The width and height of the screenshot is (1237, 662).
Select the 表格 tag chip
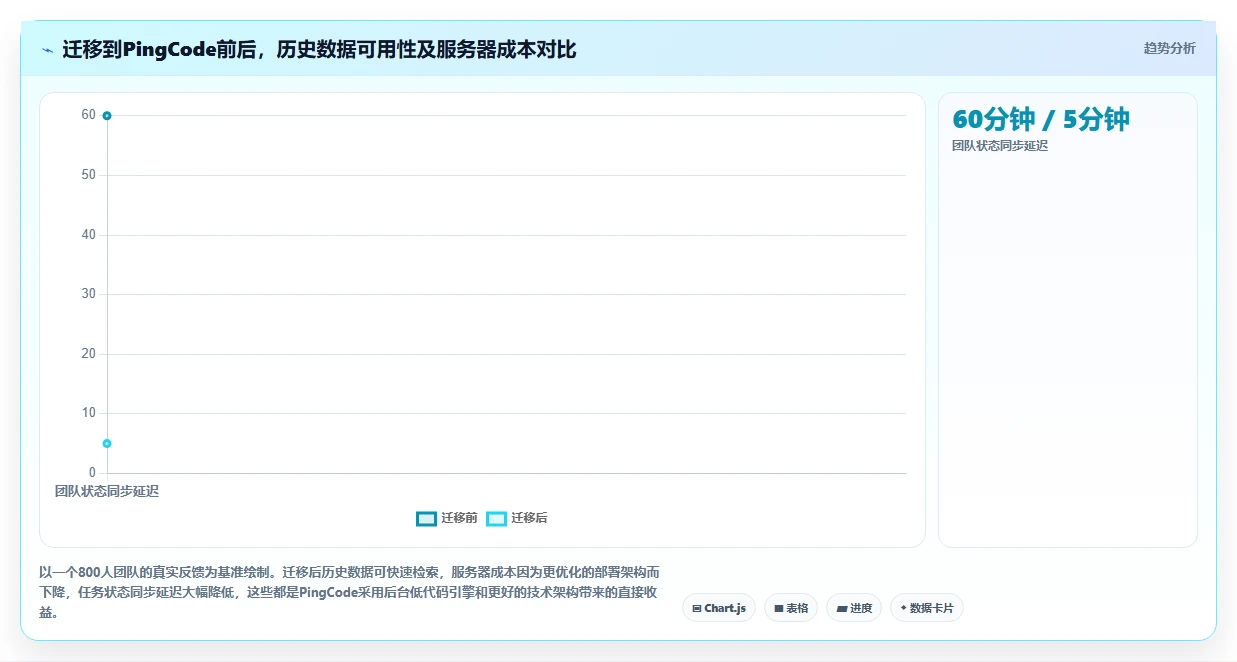(791, 608)
